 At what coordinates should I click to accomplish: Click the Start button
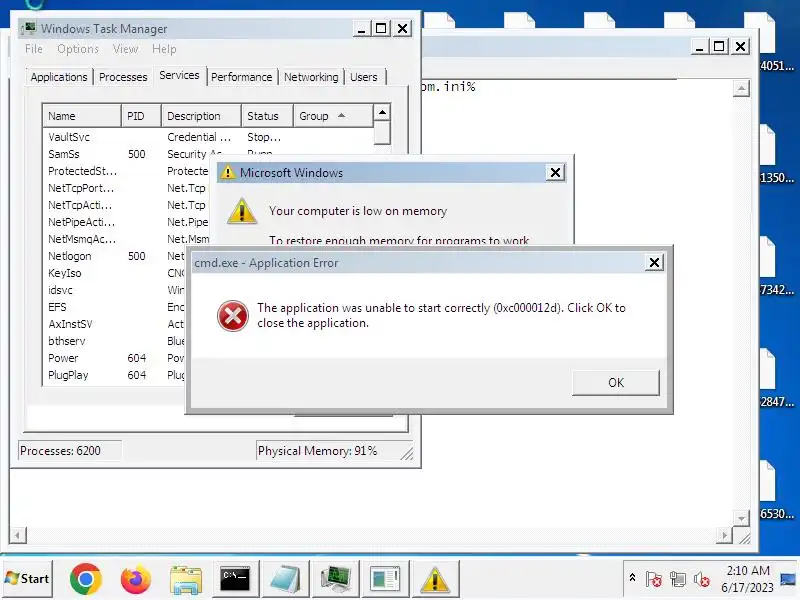tap(27, 579)
